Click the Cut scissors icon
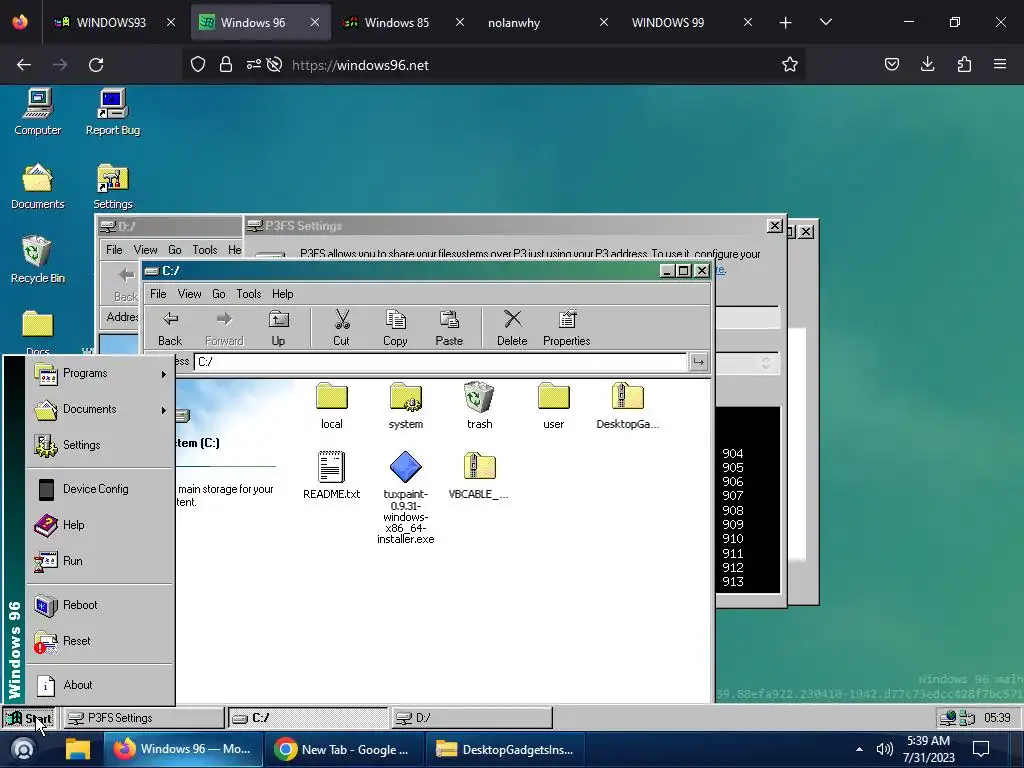The image size is (1024, 768). (x=342, y=328)
